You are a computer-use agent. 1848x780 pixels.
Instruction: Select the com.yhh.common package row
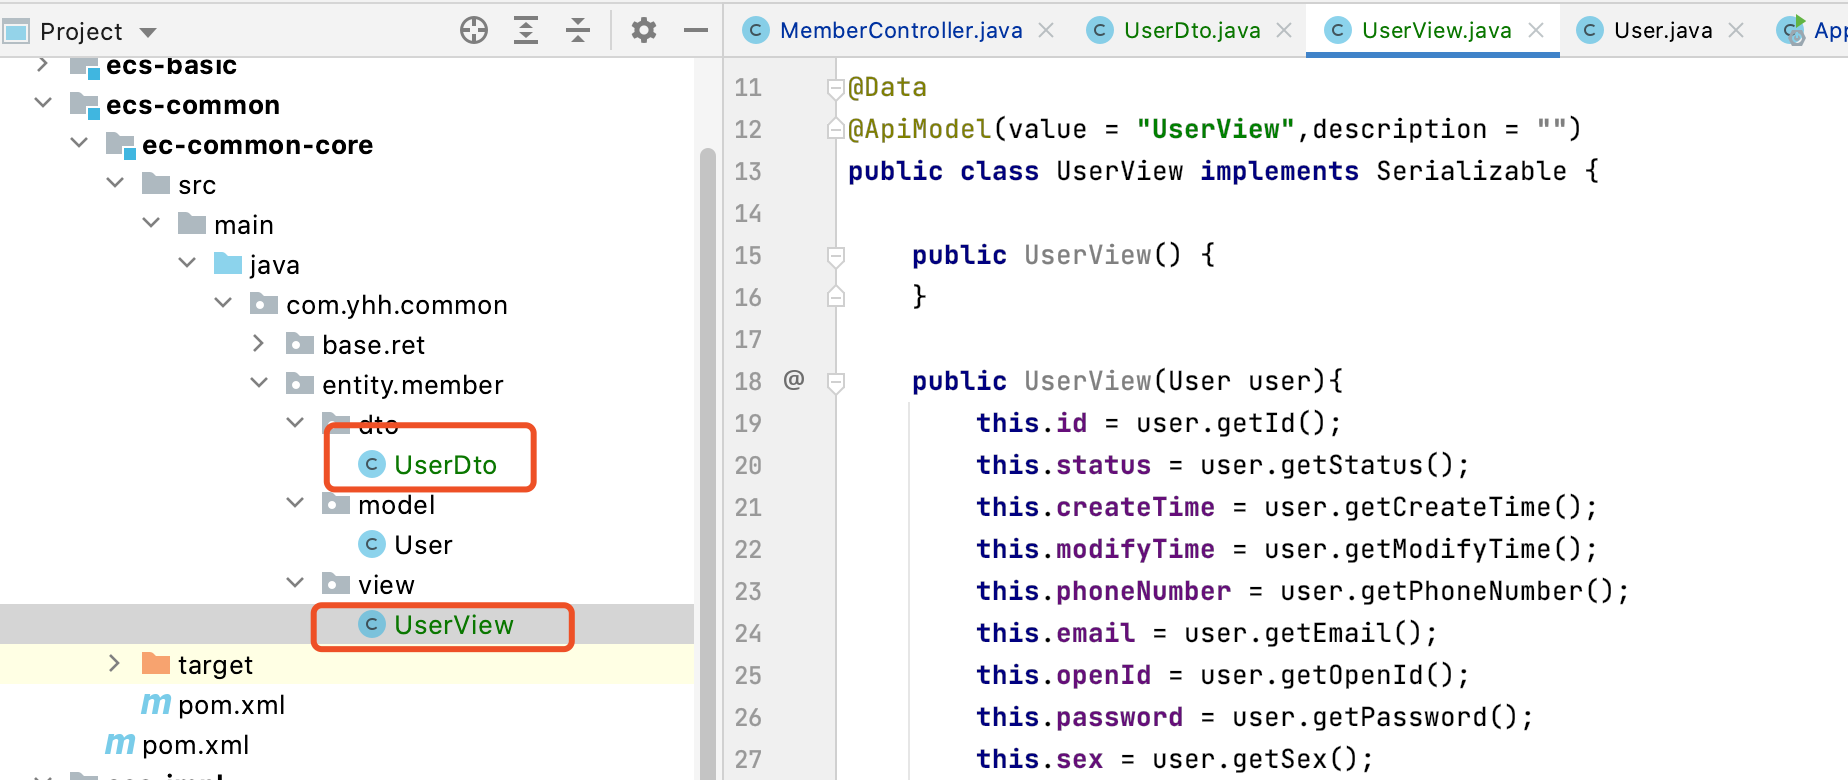pyautogui.click(x=347, y=305)
